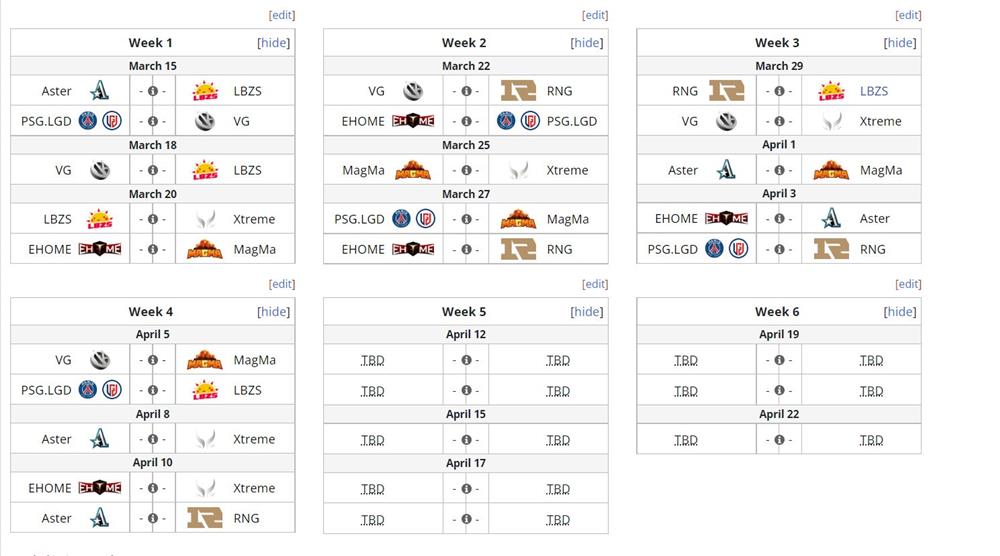The image size is (1000, 556).
Task: Click edit link above Week 6
Action: (908, 284)
